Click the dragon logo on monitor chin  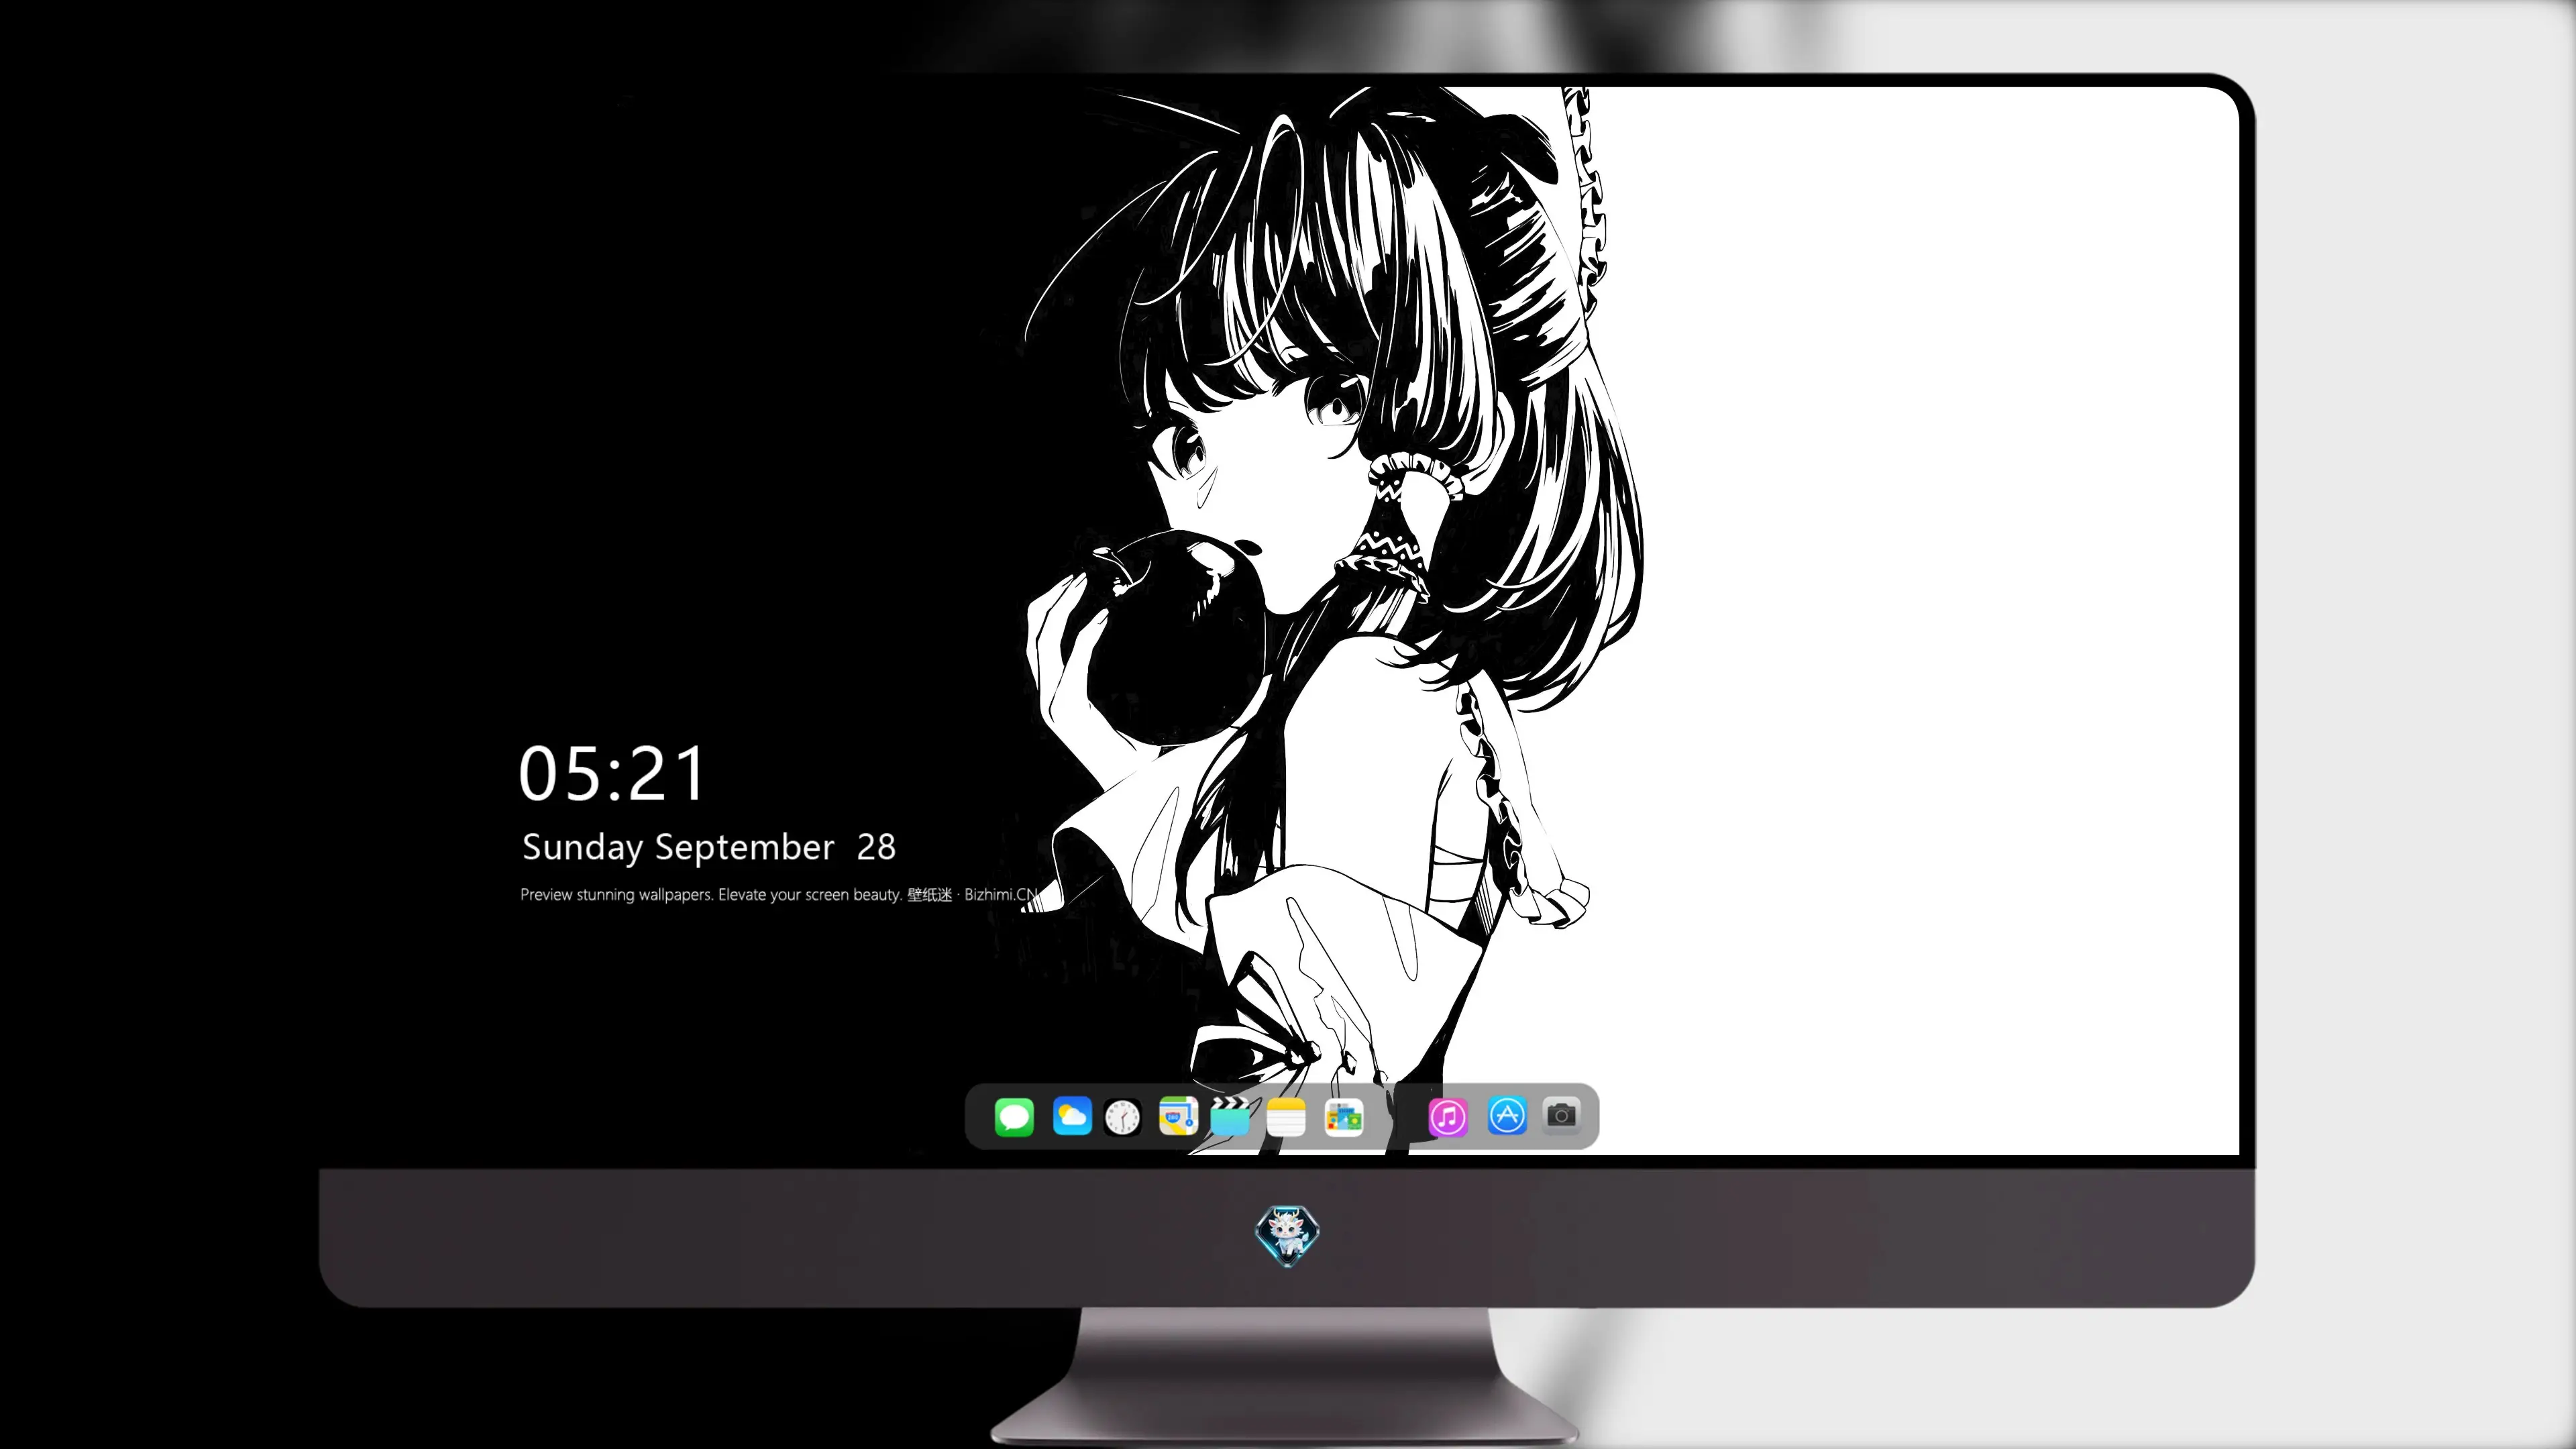(1287, 1236)
